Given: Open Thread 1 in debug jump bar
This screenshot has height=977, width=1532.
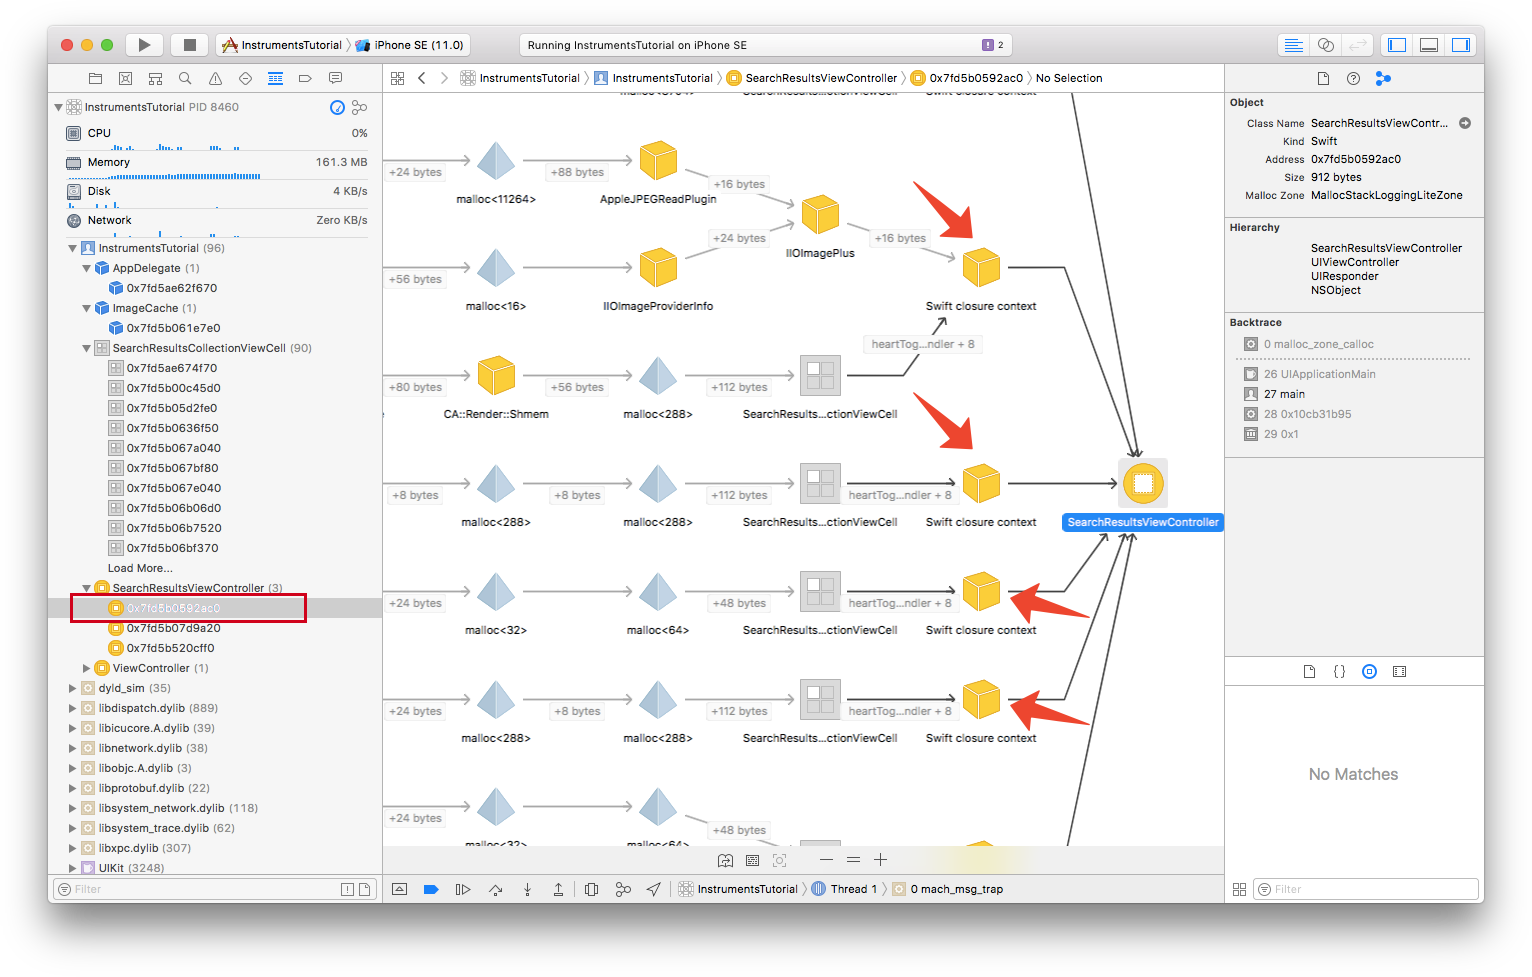Looking at the screenshot, I should pyautogui.click(x=845, y=889).
